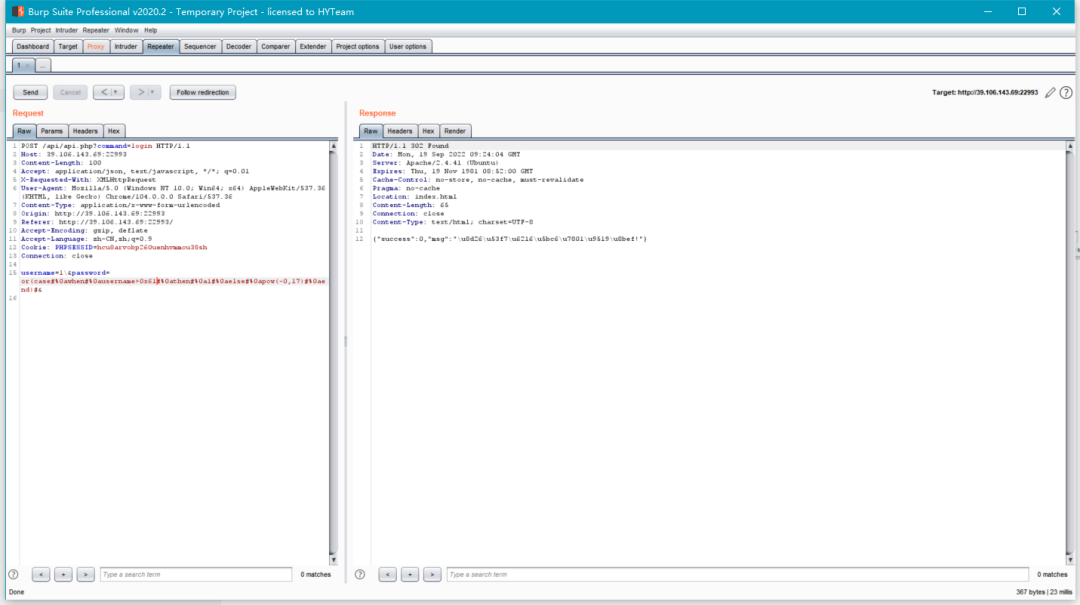
Task: Select the Repeater tool tab
Action: tap(160, 47)
